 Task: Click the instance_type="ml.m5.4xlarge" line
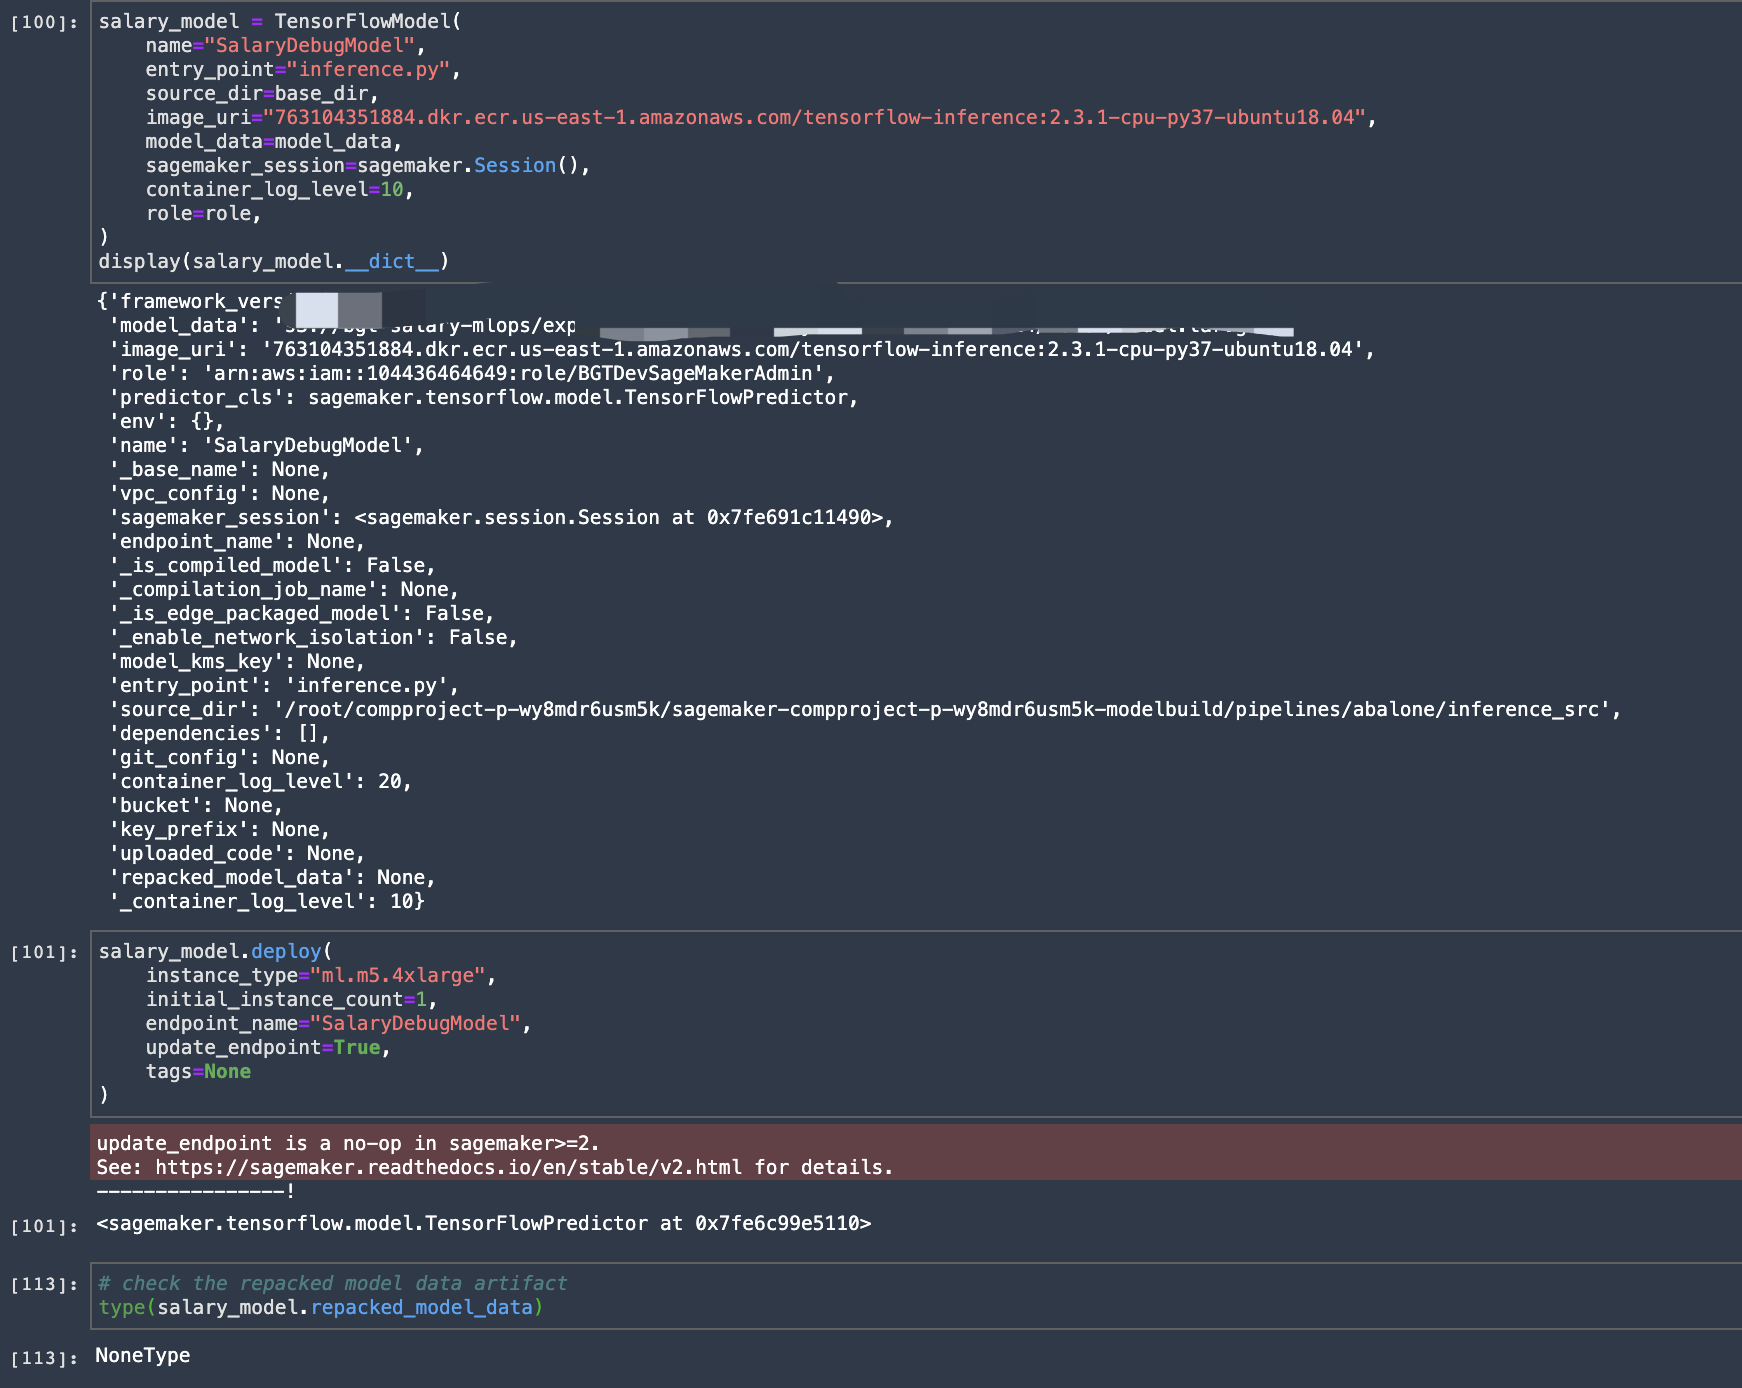[321, 975]
